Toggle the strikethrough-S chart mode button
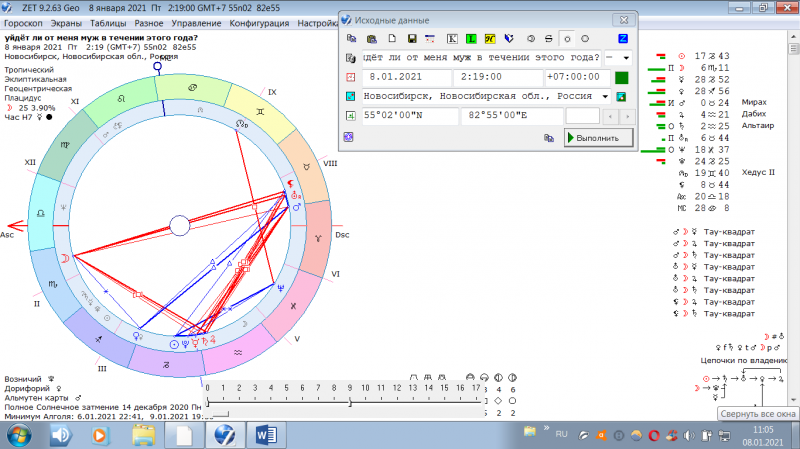 (547, 38)
